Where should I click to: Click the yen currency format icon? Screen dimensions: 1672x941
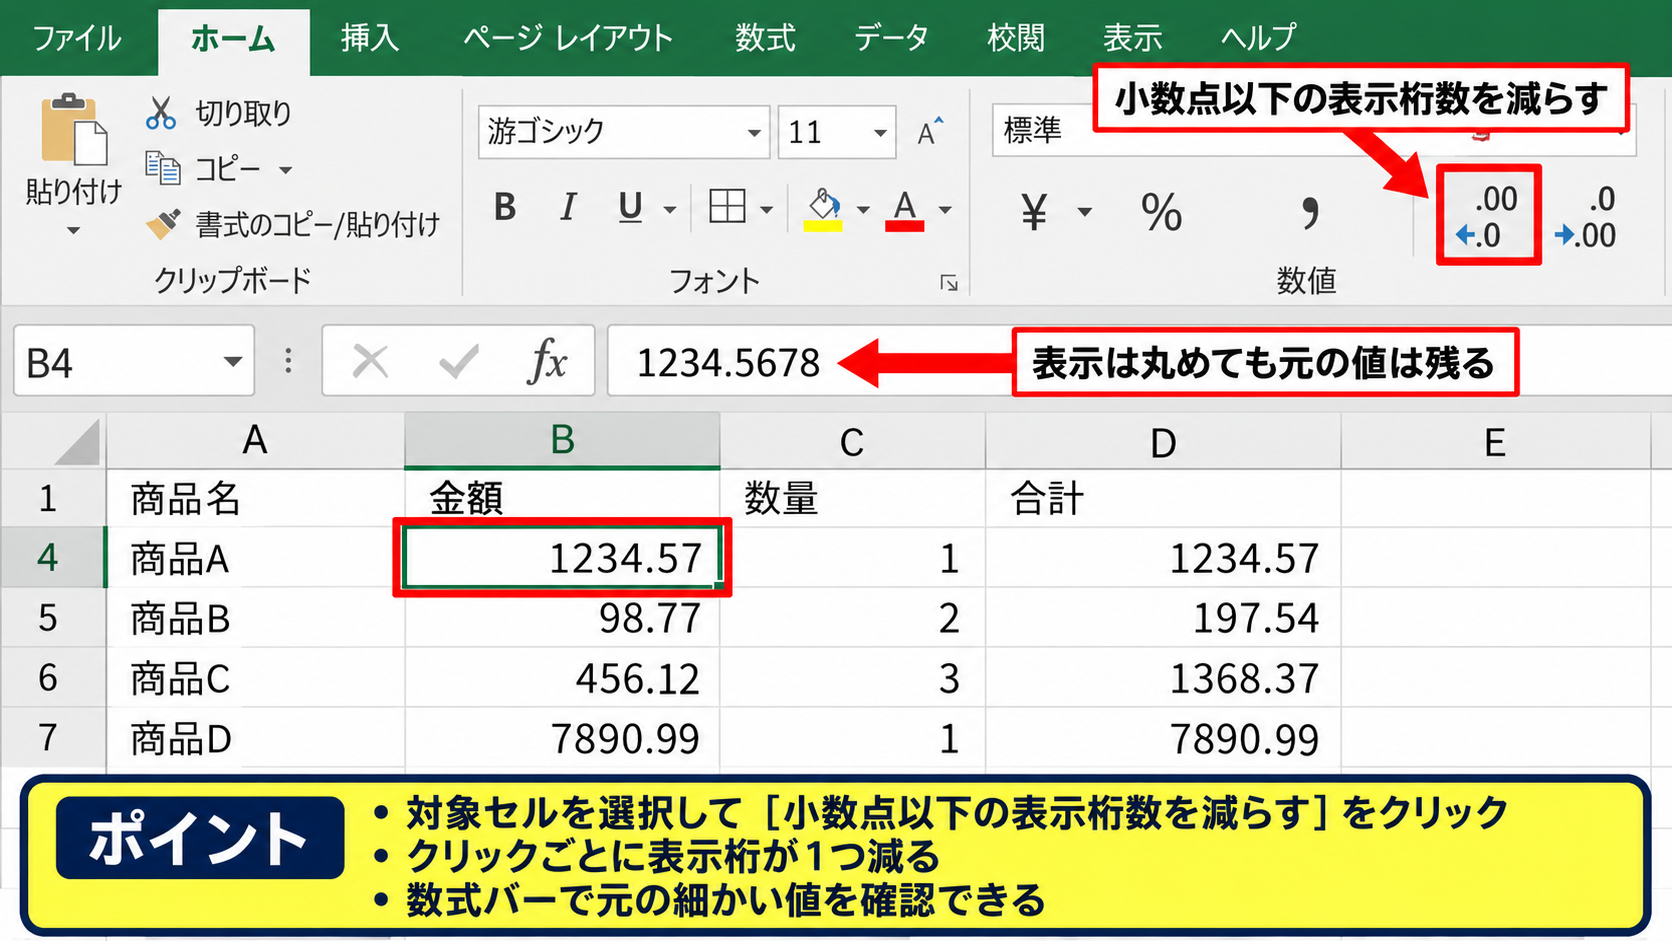1034,212
